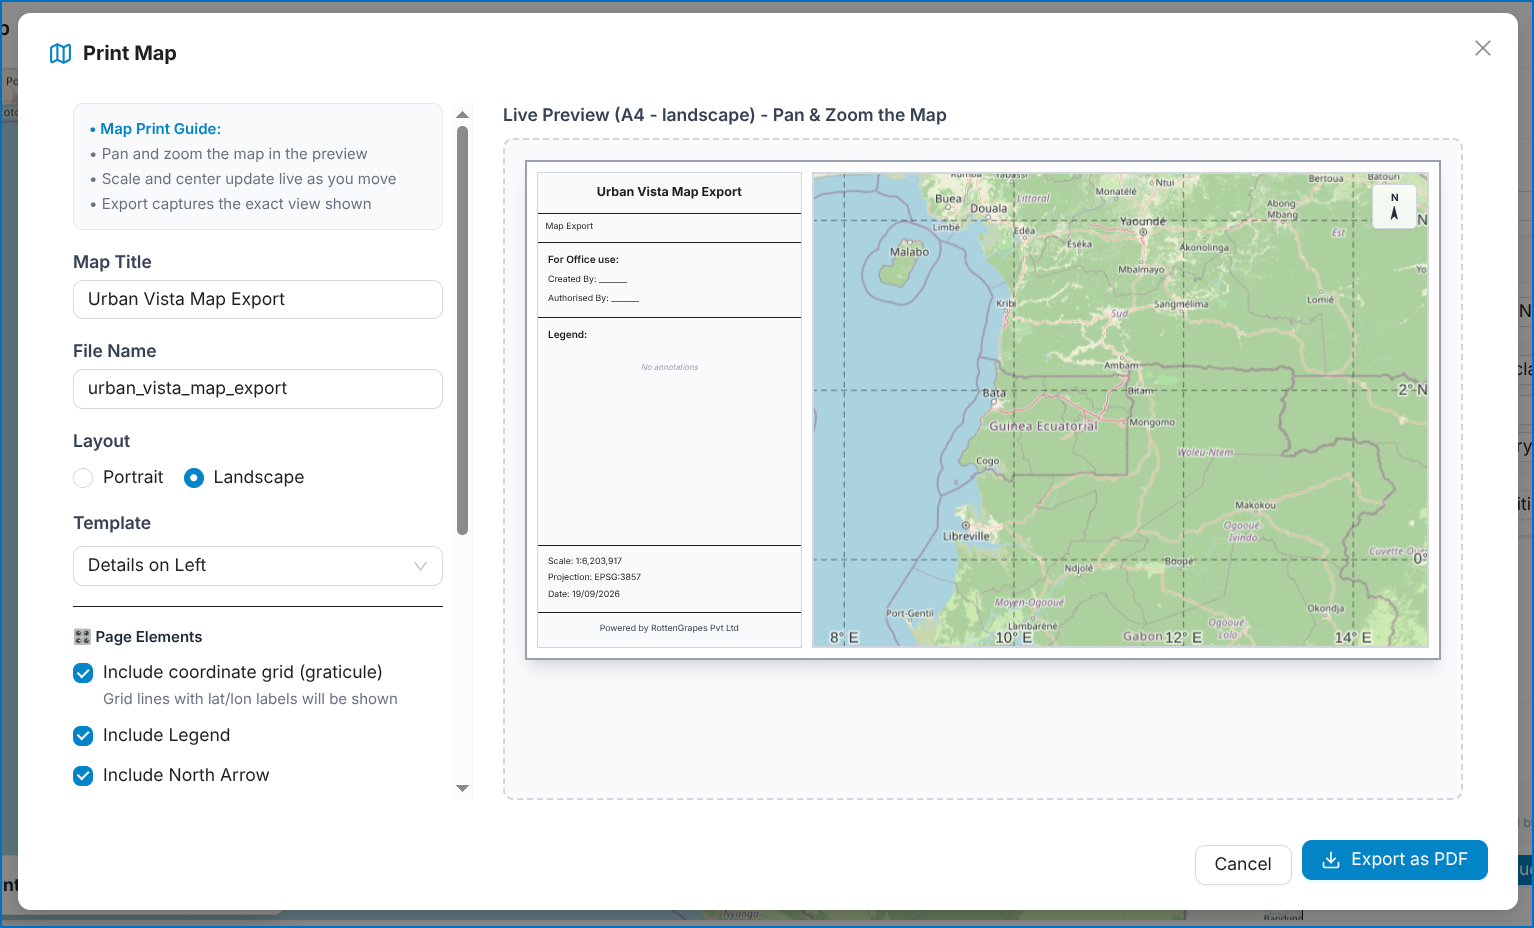Click the Print Map book icon
Screen dimensions: 1534x928
pos(60,54)
